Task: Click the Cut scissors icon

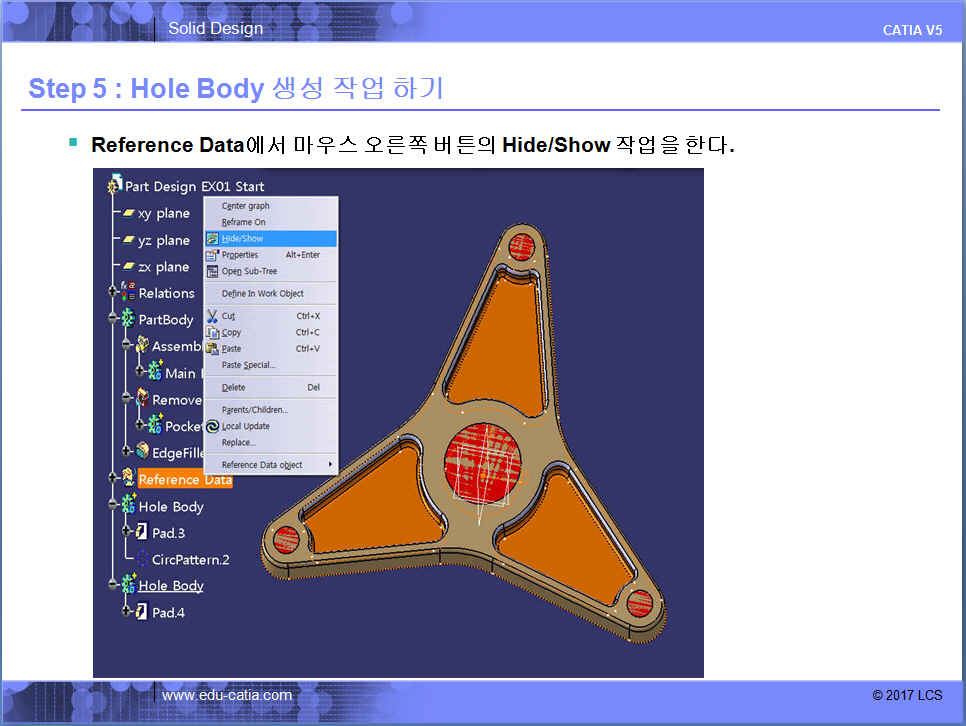Action: tap(212, 316)
